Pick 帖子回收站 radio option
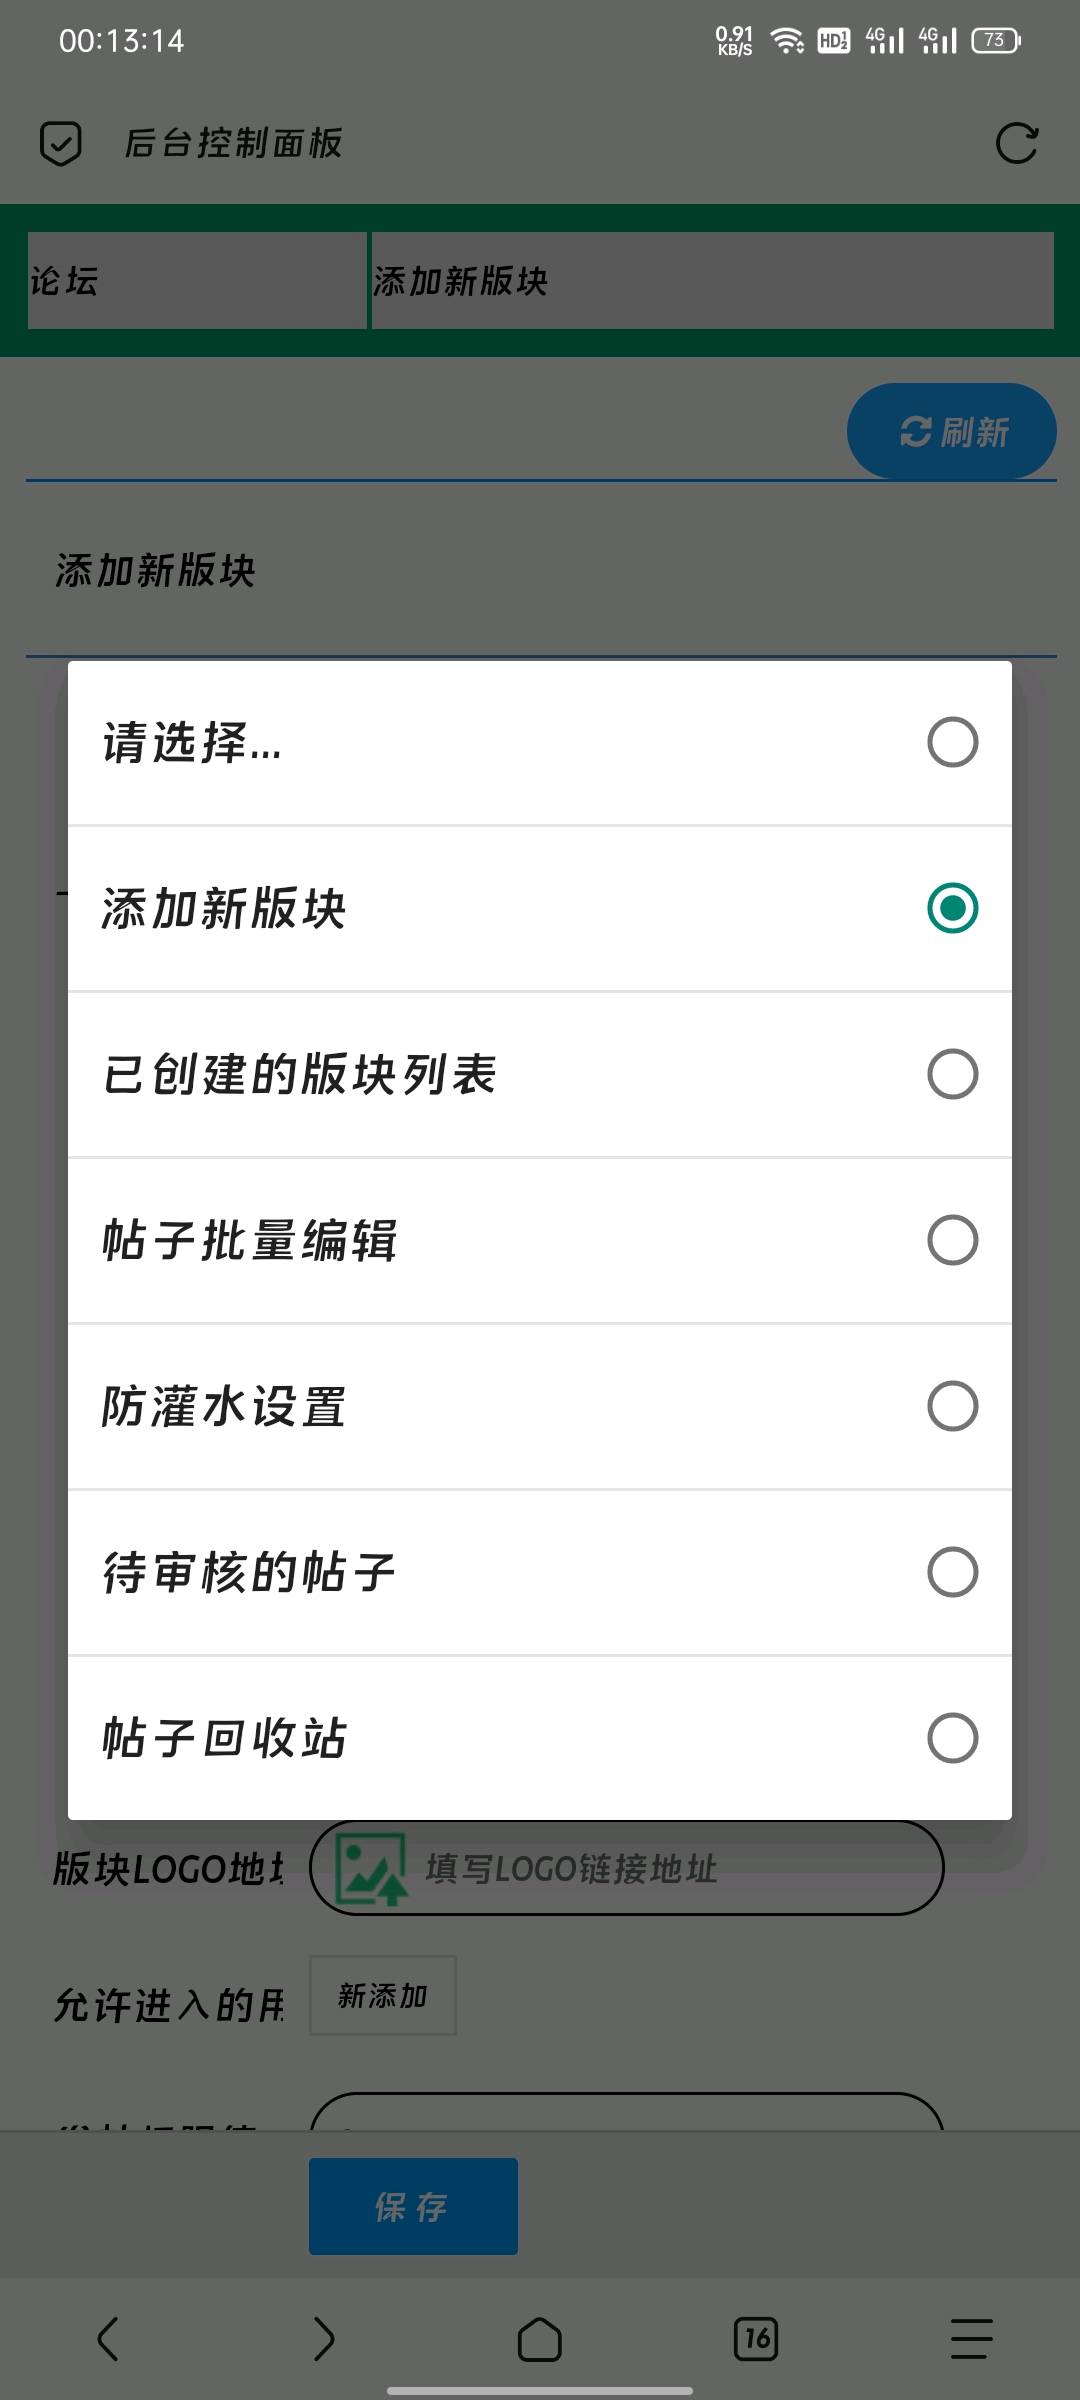 pyautogui.click(x=540, y=1738)
